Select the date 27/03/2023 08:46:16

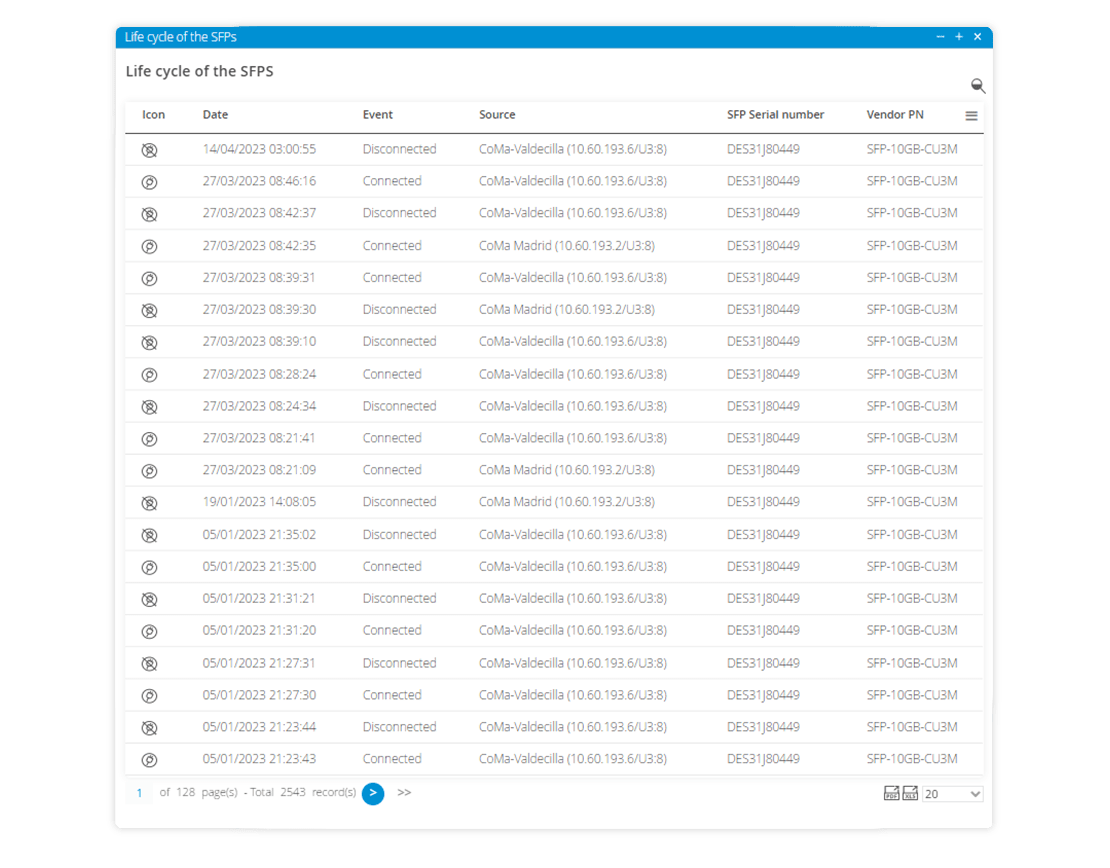pos(259,181)
